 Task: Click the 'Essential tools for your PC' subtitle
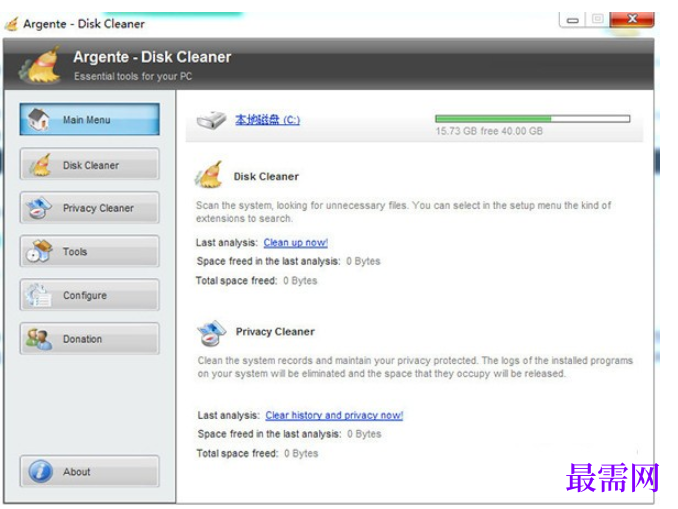pos(133,77)
